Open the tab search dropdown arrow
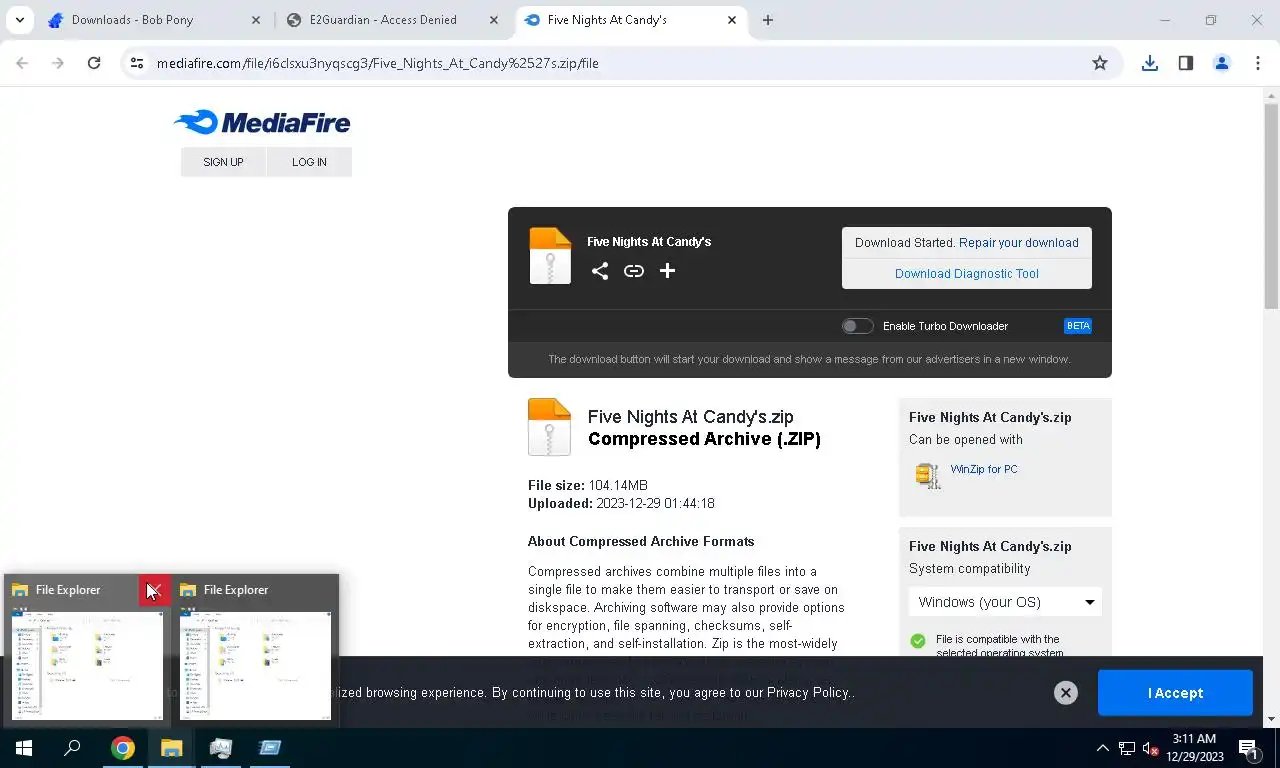The height and width of the screenshot is (768, 1280). pos(19,20)
